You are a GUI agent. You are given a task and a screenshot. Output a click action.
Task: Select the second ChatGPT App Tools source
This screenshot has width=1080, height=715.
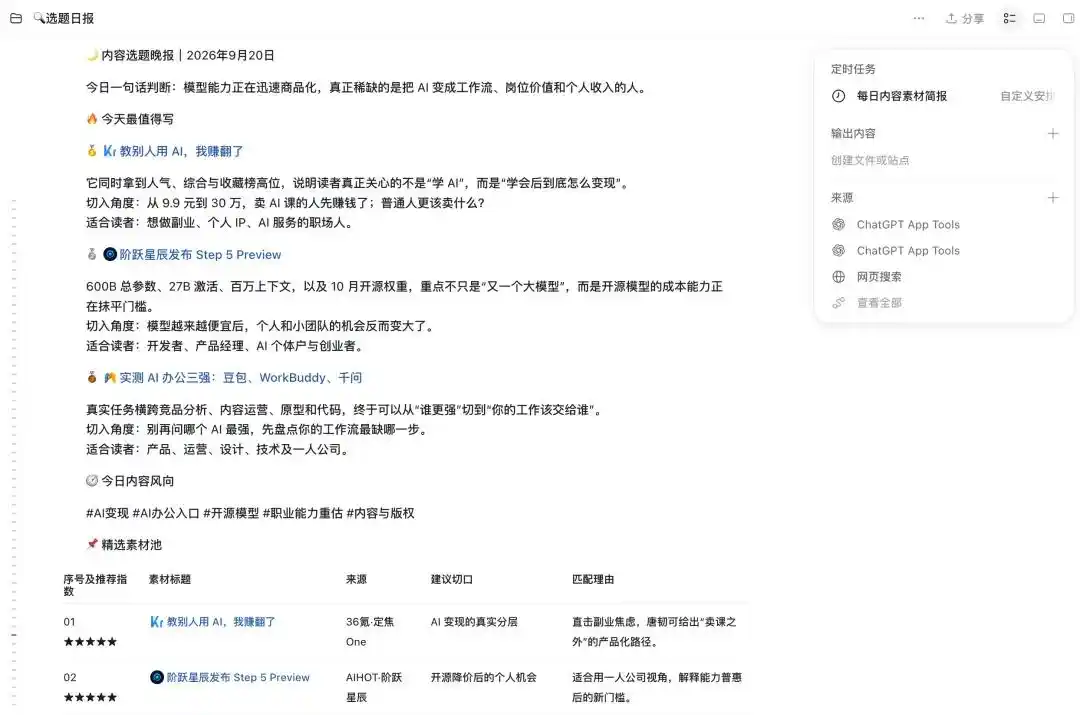[908, 251]
